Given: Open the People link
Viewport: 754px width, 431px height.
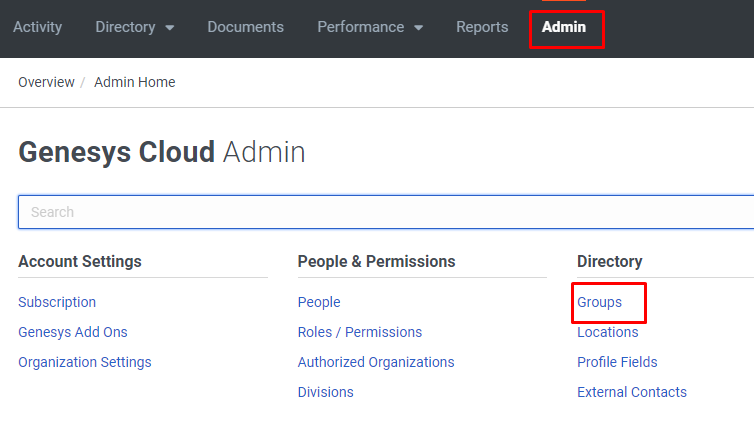Looking at the screenshot, I should coord(319,302).
